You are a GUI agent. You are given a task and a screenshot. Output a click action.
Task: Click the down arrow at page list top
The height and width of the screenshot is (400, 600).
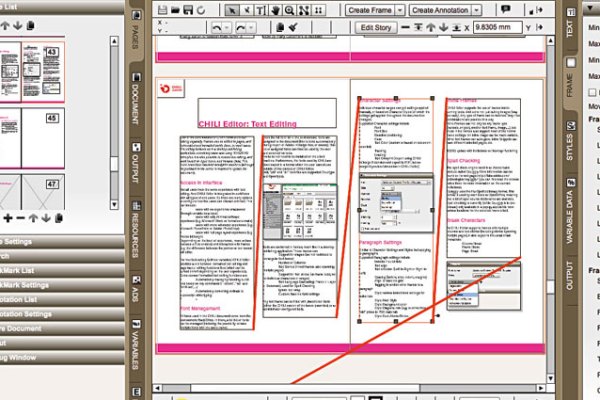[18, 26]
